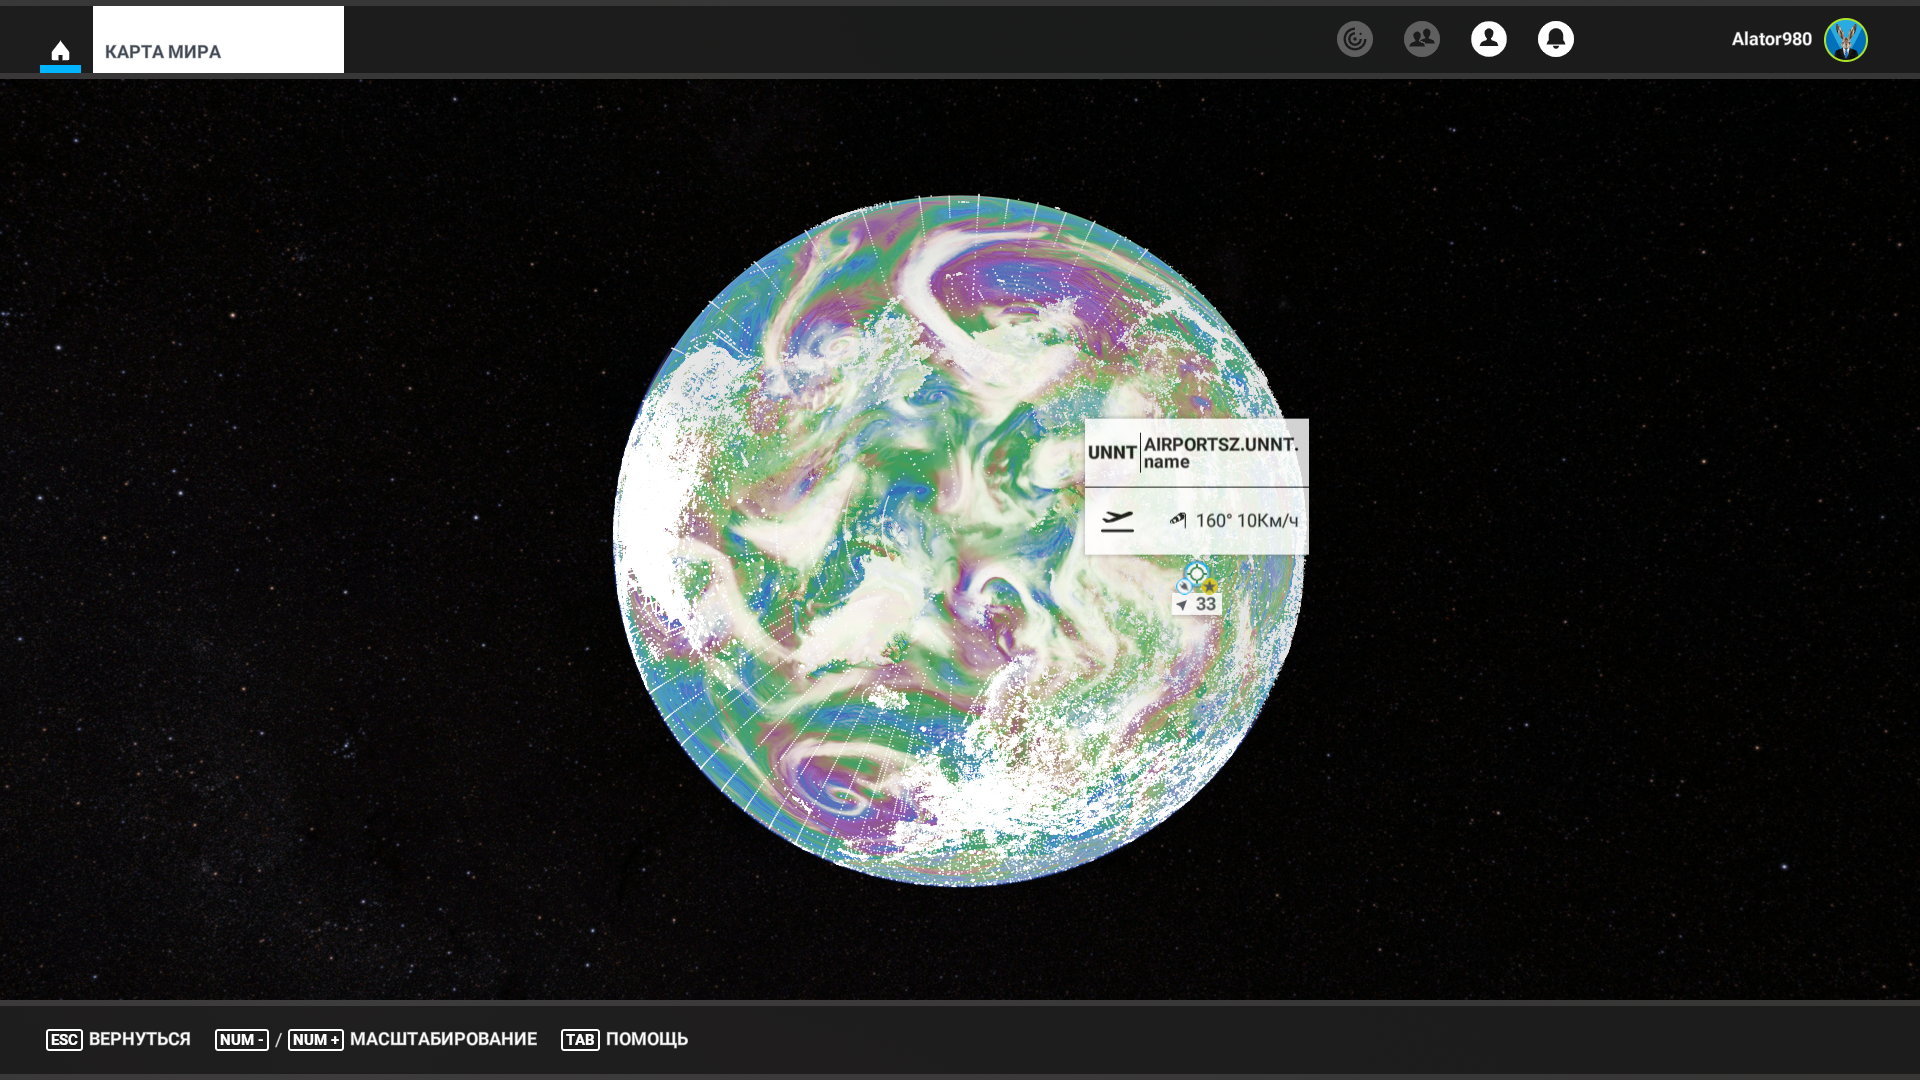Image resolution: width=1920 pixels, height=1080 pixels.
Task: Select the green target airport marker
Action: pyautogui.click(x=1197, y=573)
